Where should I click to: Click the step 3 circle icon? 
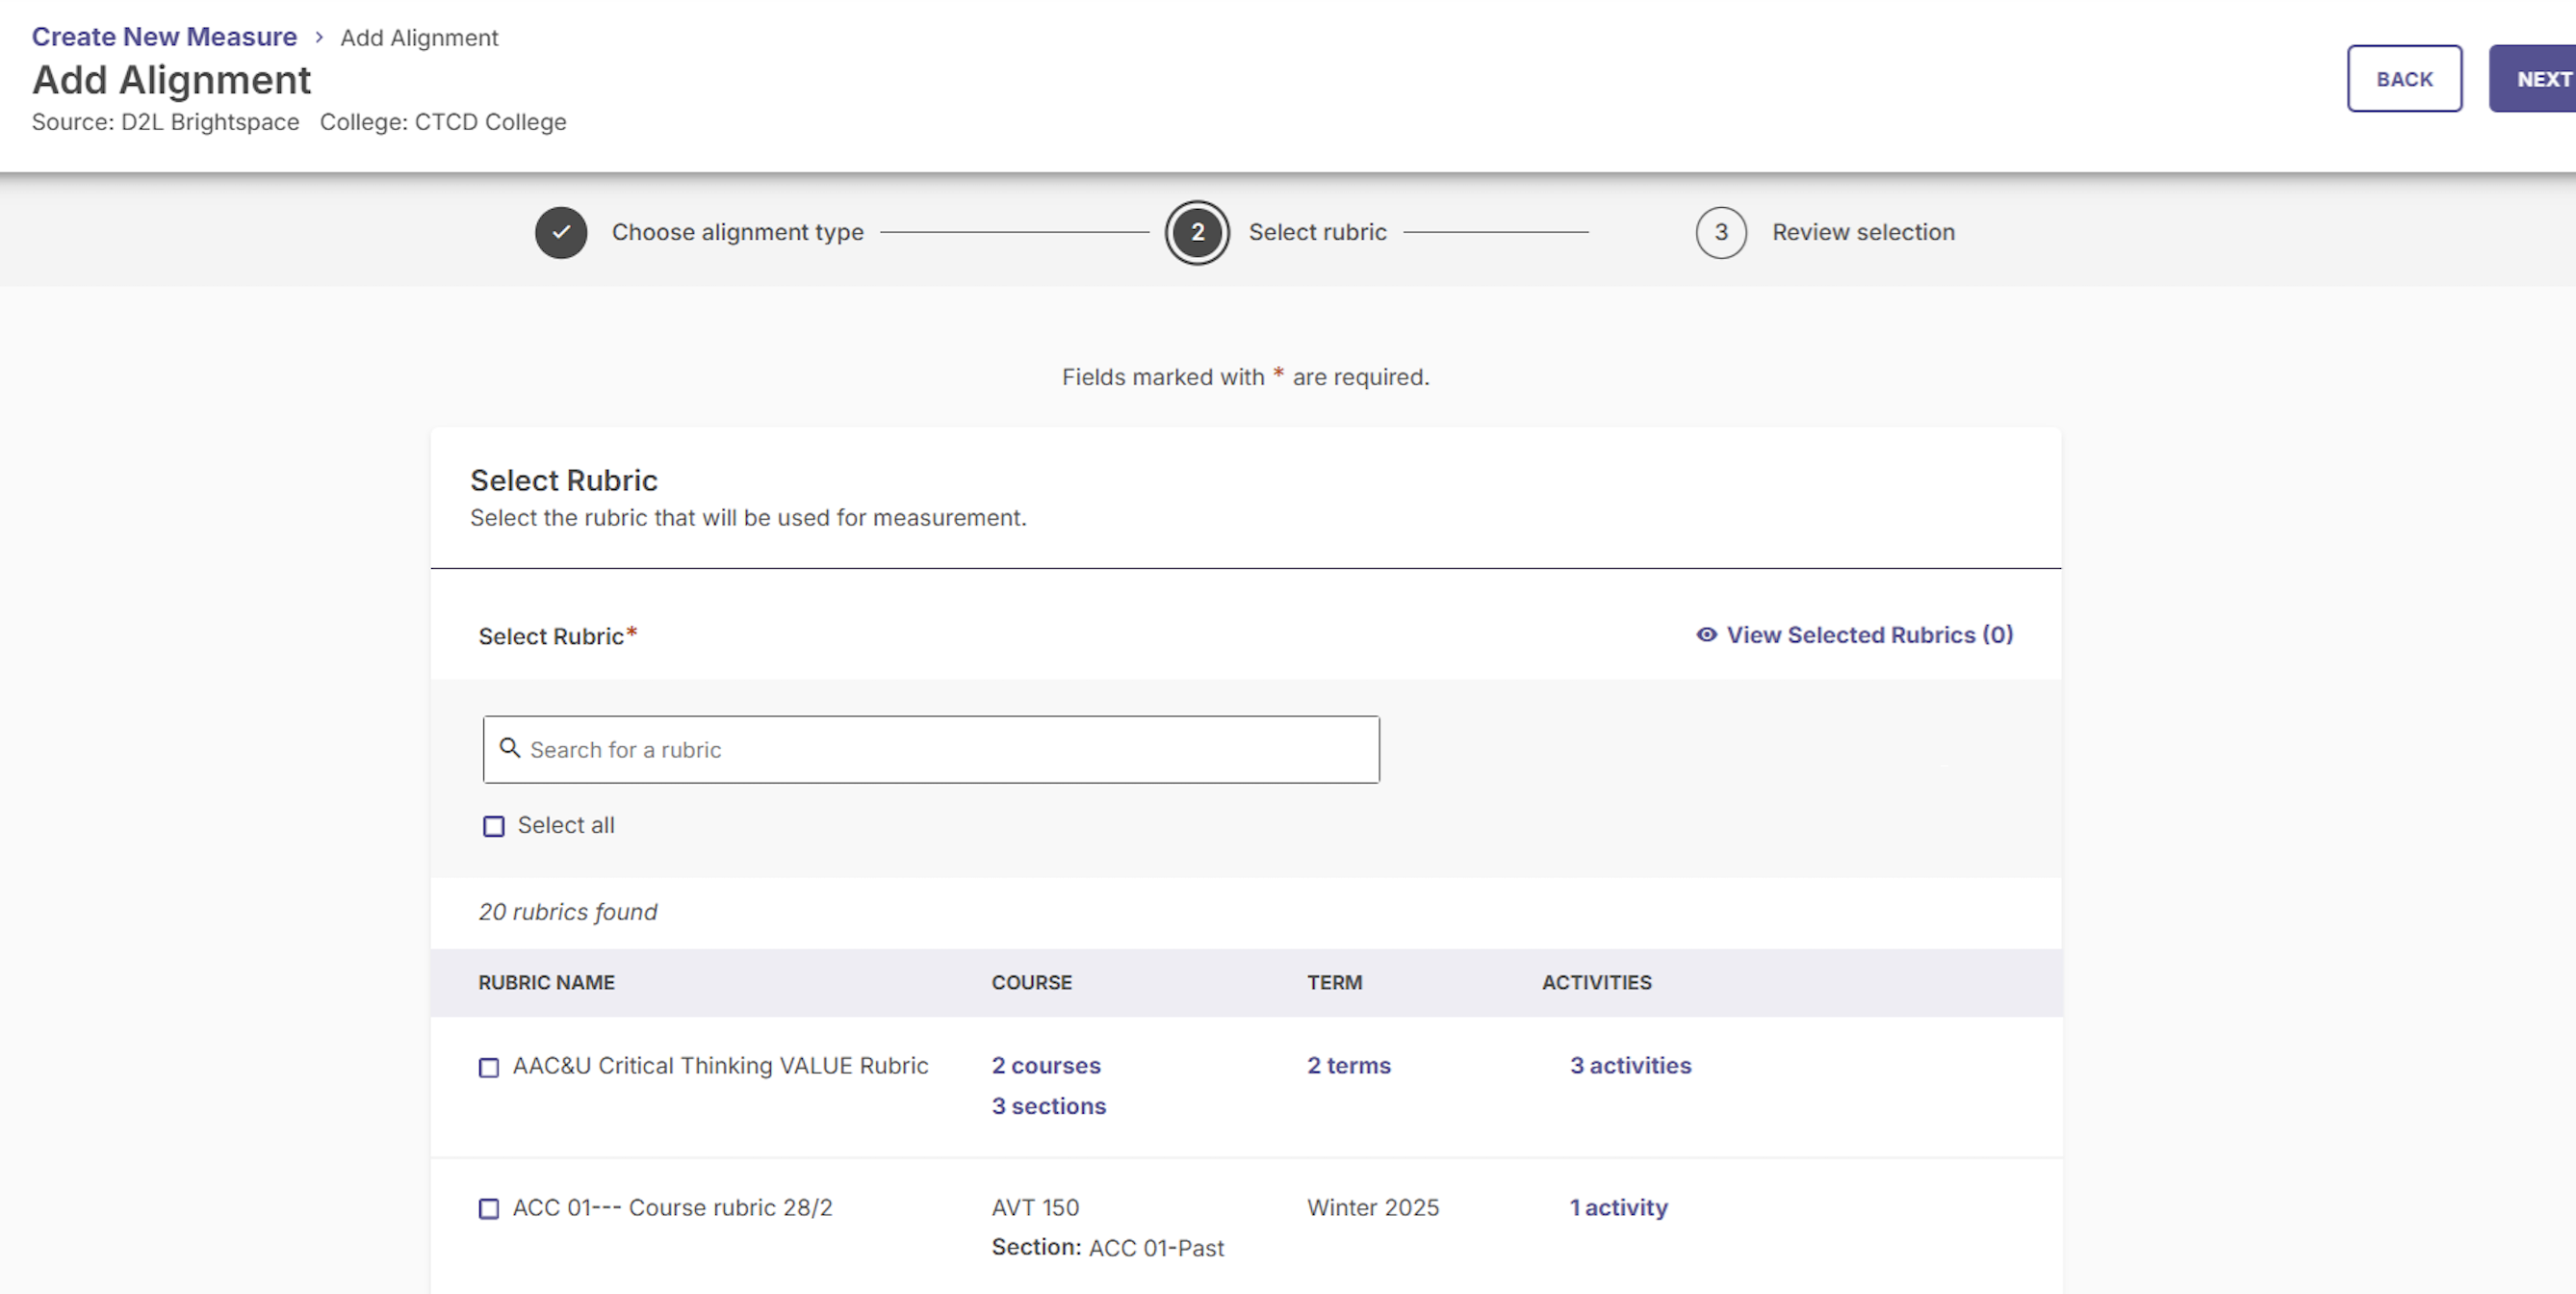pyautogui.click(x=1721, y=232)
